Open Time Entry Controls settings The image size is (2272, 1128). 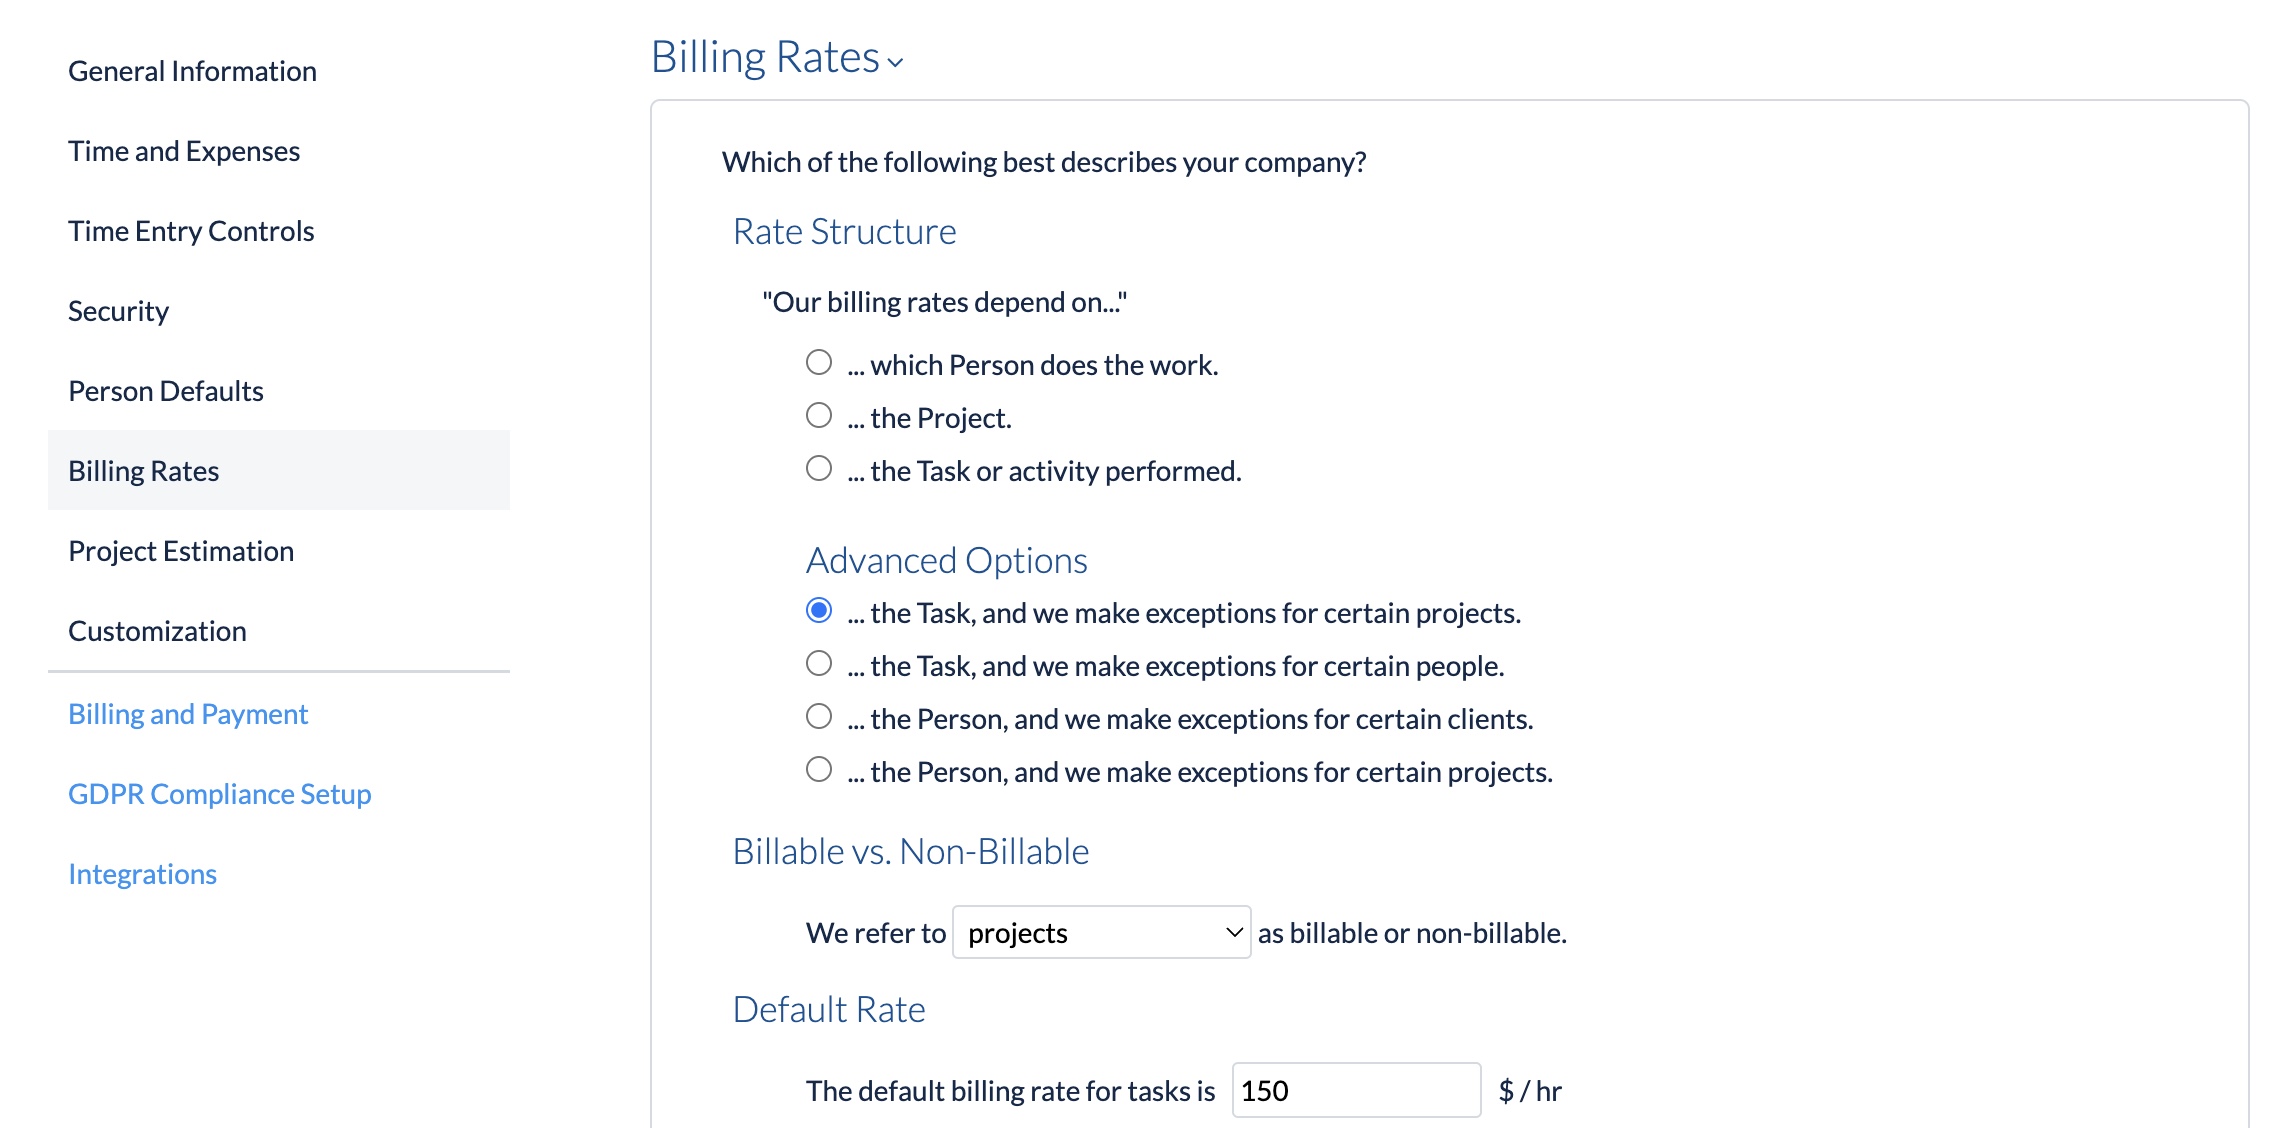coord(191,231)
